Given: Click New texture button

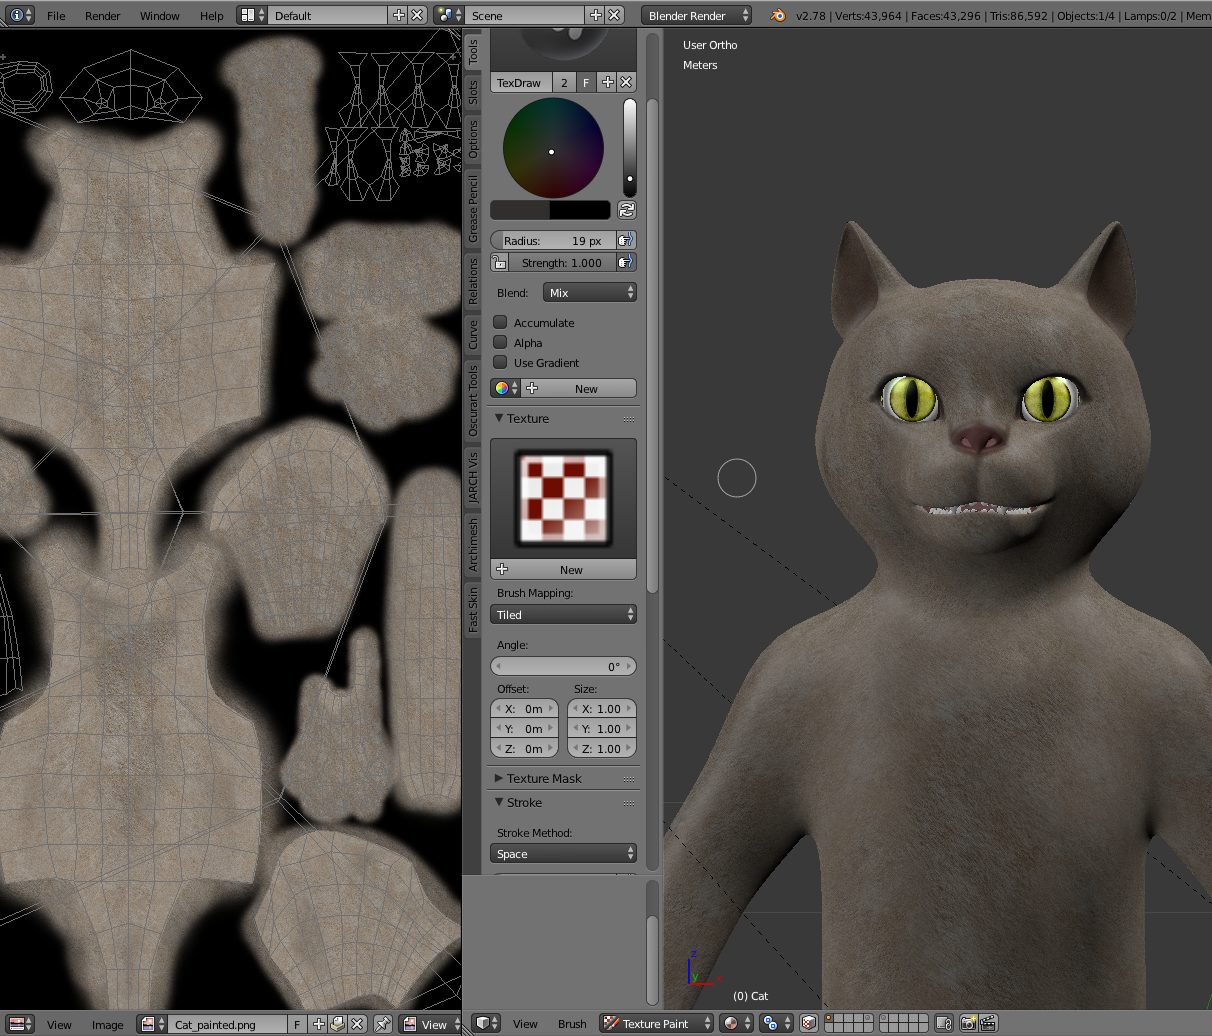Looking at the screenshot, I should click(563, 569).
